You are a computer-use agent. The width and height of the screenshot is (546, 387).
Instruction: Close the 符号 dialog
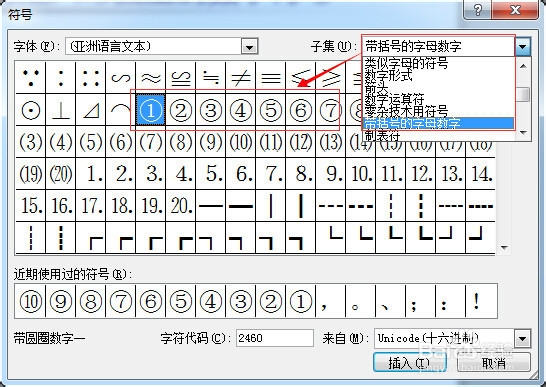(515, 10)
